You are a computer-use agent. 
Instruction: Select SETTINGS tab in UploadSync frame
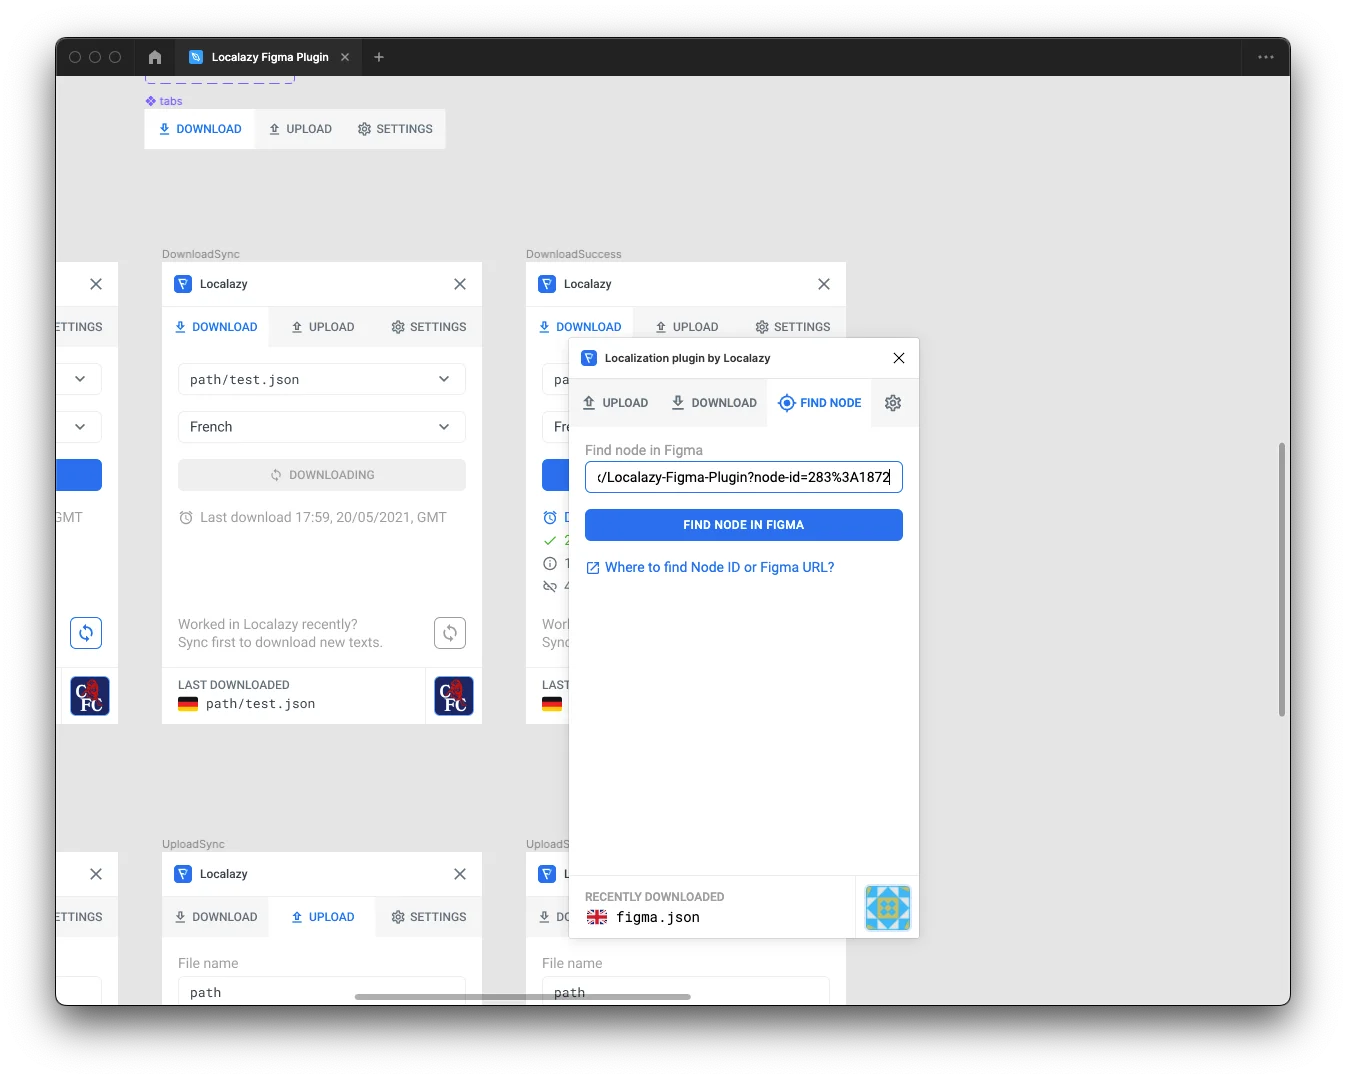429,917
